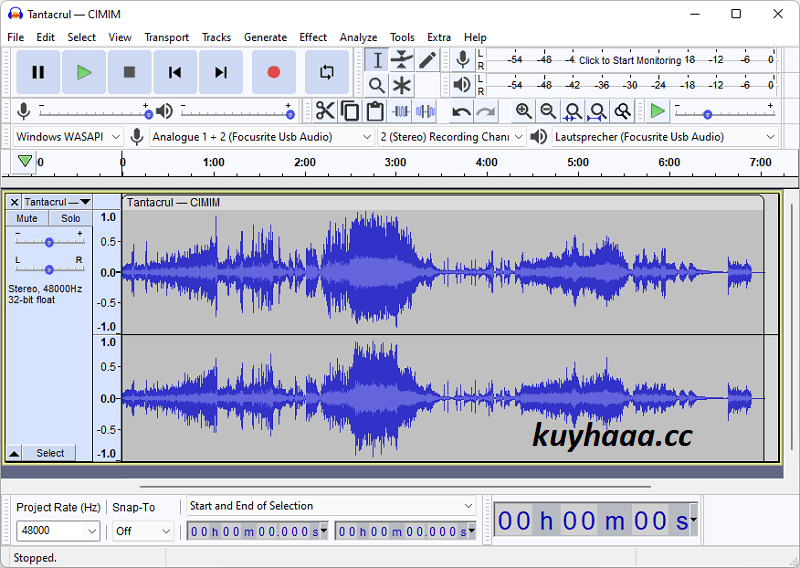The width and height of the screenshot is (800, 568).
Task: Open the Transport menu
Action: tap(166, 37)
